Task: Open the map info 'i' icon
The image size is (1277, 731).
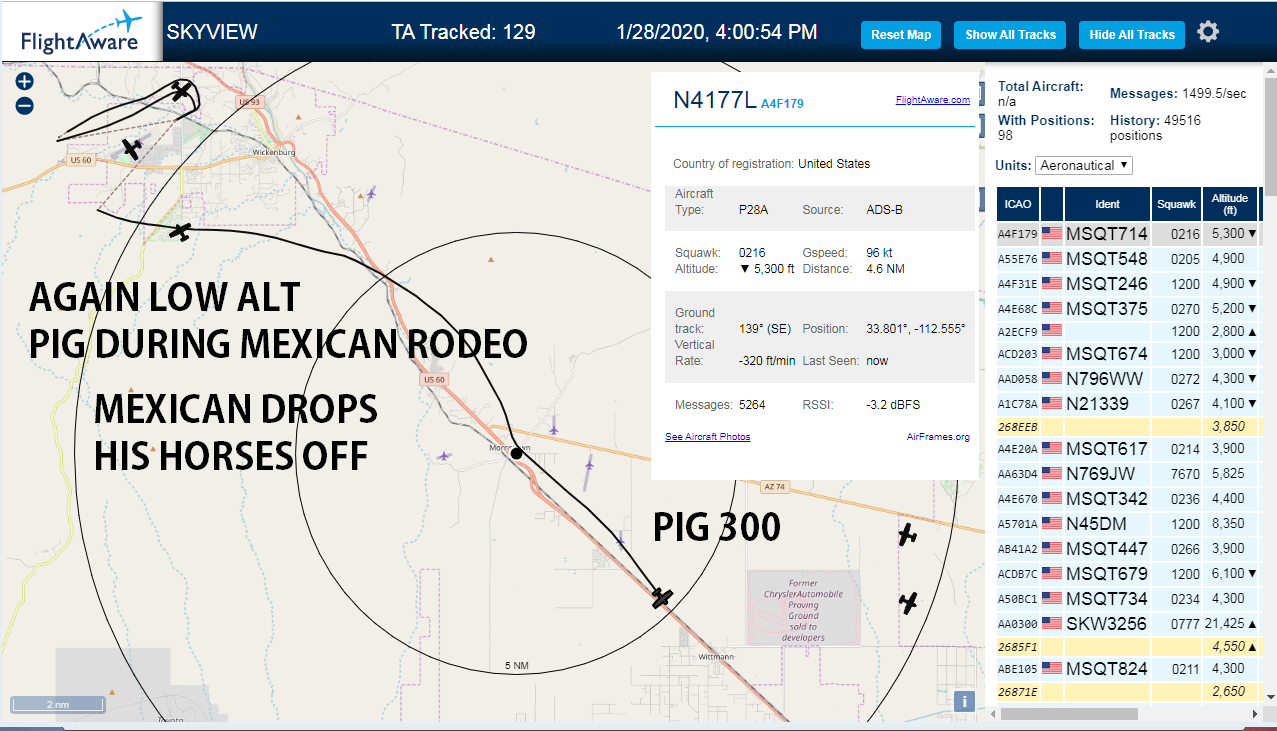Action: (x=965, y=701)
